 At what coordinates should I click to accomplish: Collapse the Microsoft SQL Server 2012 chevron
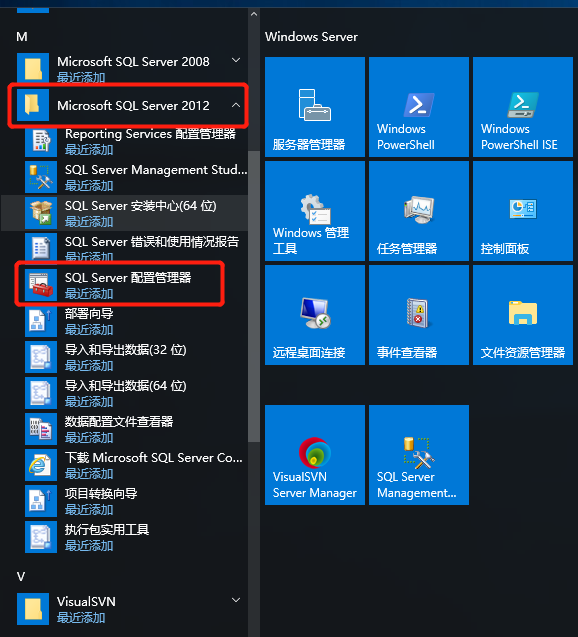tap(236, 105)
